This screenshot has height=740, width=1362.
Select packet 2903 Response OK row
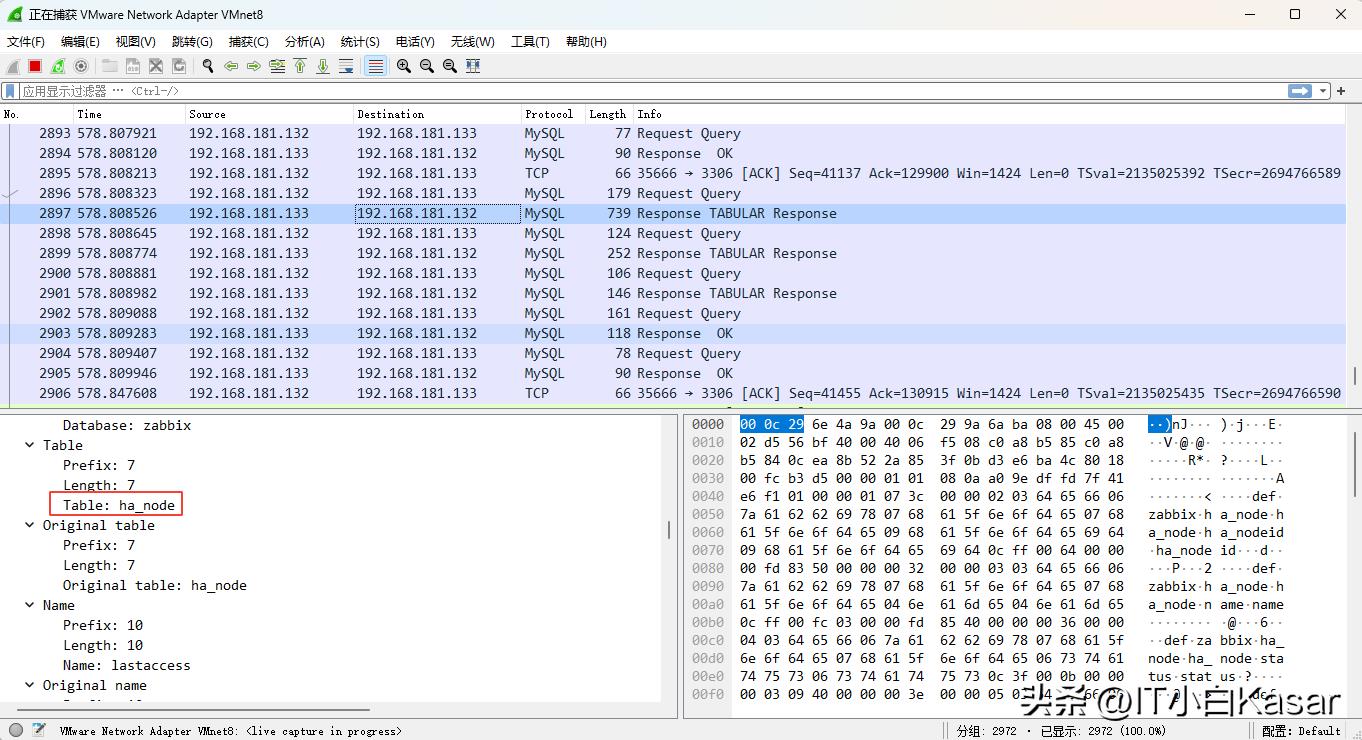673,333
